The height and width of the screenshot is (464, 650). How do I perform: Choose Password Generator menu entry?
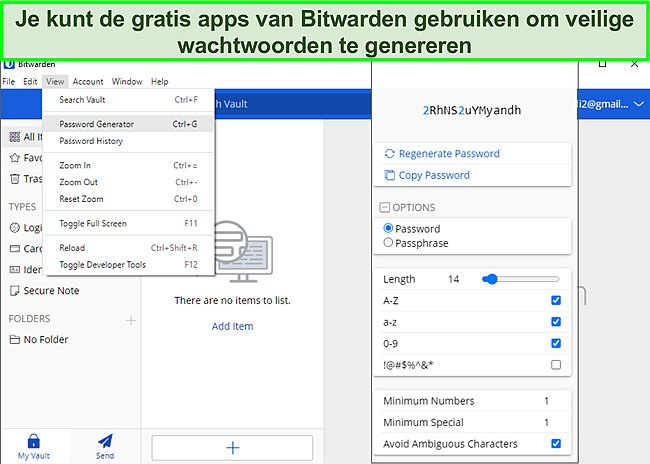(x=129, y=124)
